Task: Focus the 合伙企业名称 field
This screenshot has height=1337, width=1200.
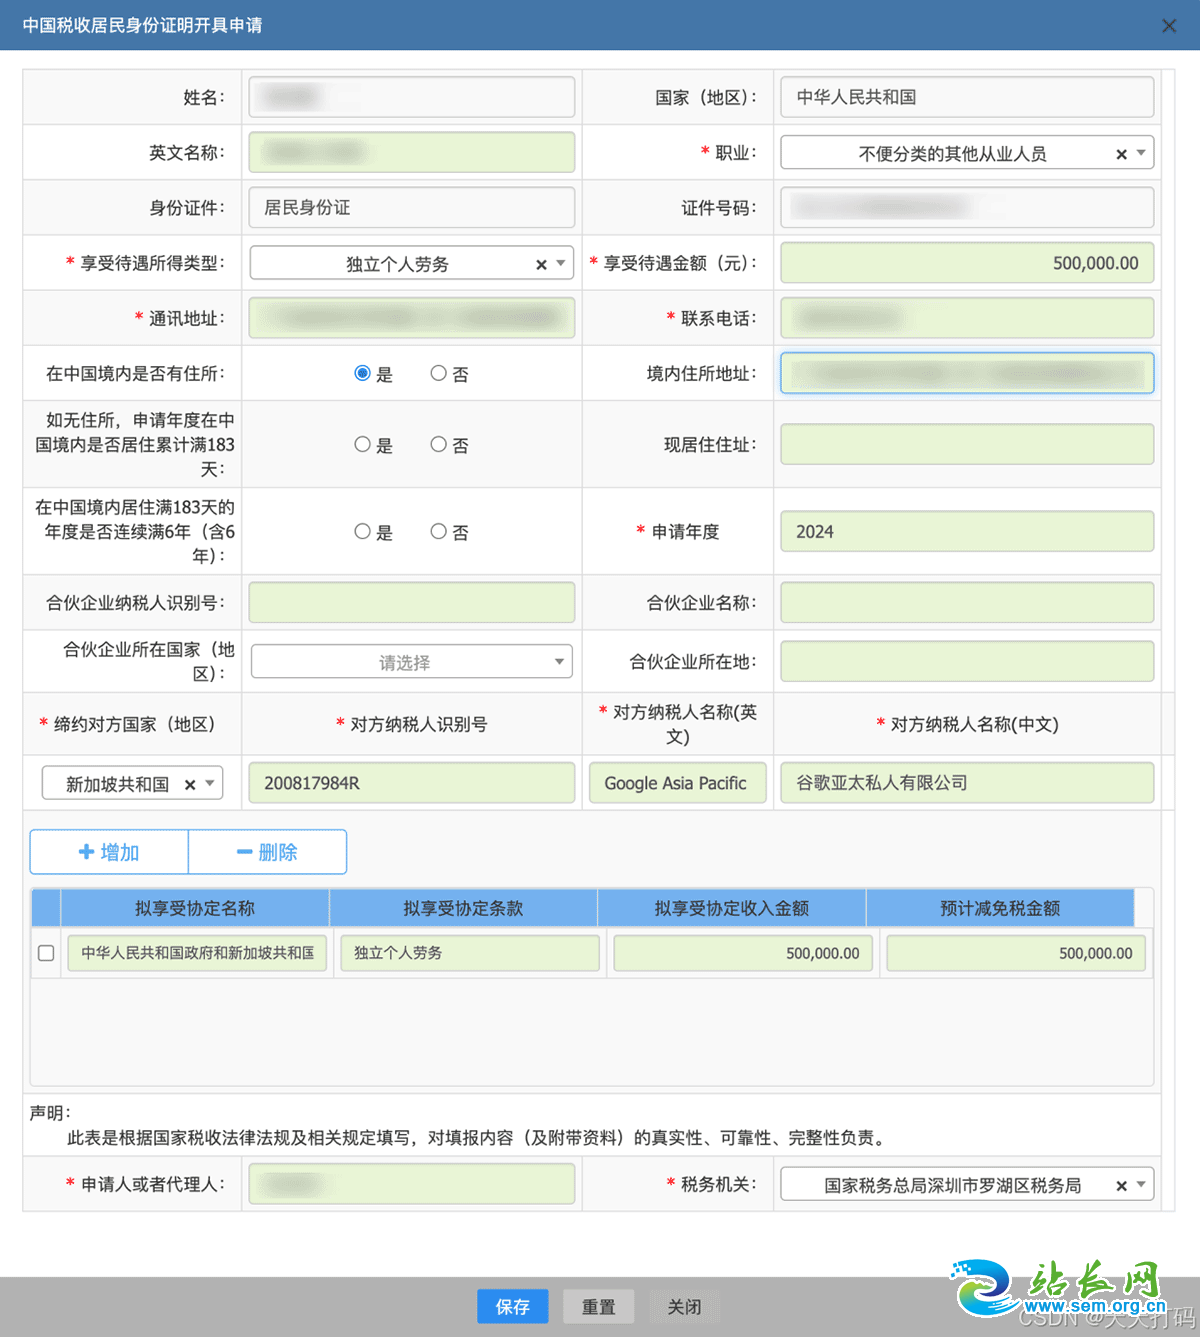Action: tap(967, 602)
